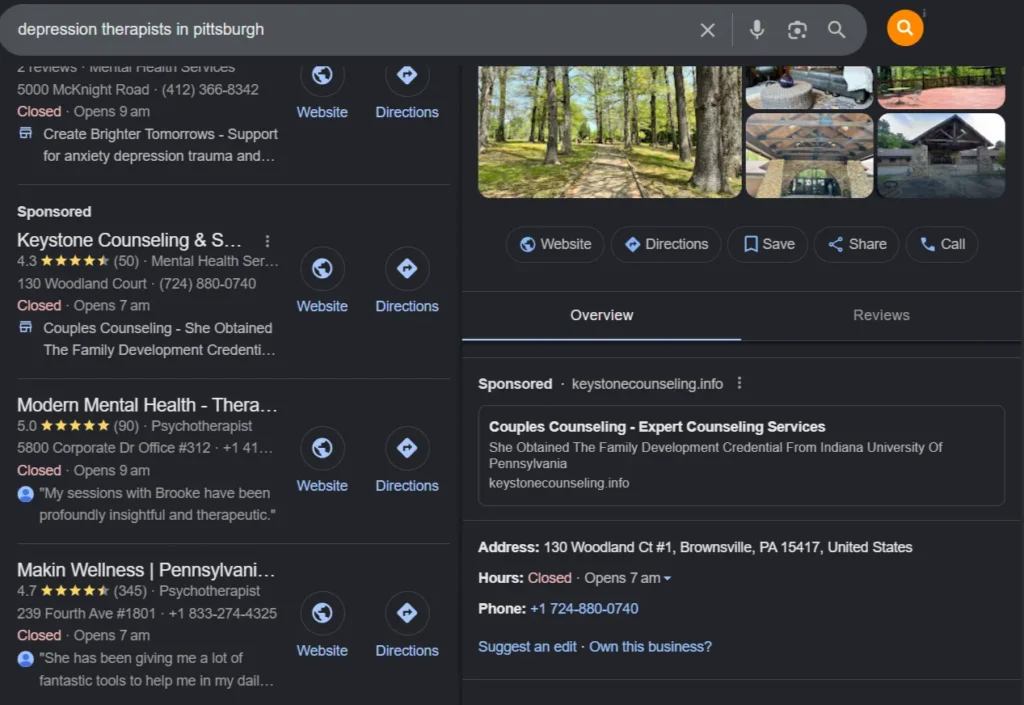Call the phone number +1 724-880-0740 link
The image size is (1024, 705).
click(x=584, y=609)
